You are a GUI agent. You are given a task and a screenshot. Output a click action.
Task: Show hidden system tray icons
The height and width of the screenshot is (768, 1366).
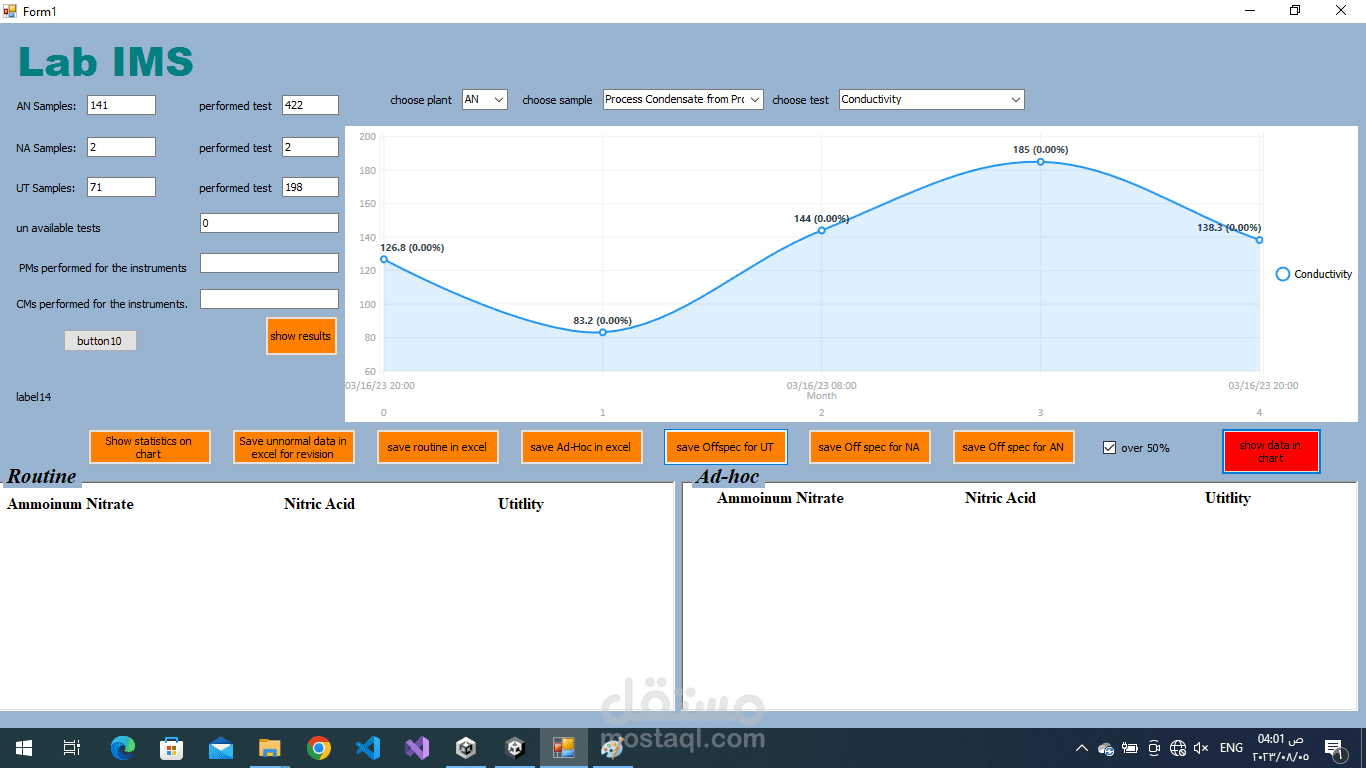[x=1081, y=748]
